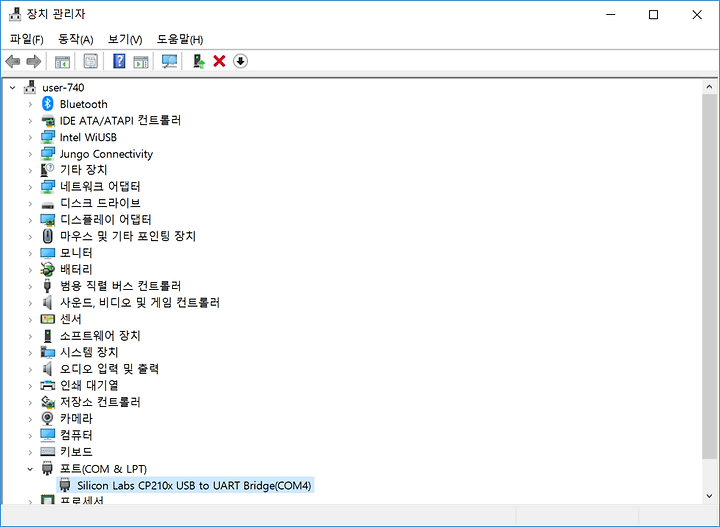
Task: Click the 네트워크 어댑터 icon
Action: pyautogui.click(x=48, y=186)
